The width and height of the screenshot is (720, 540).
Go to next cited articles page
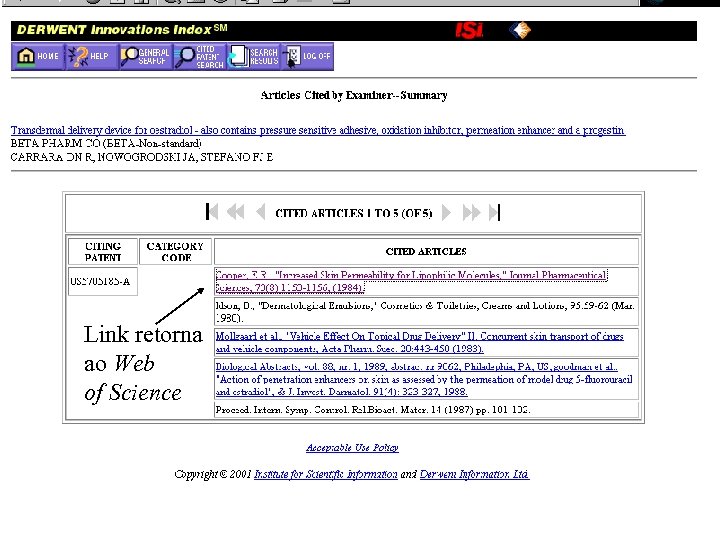(446, 213)
